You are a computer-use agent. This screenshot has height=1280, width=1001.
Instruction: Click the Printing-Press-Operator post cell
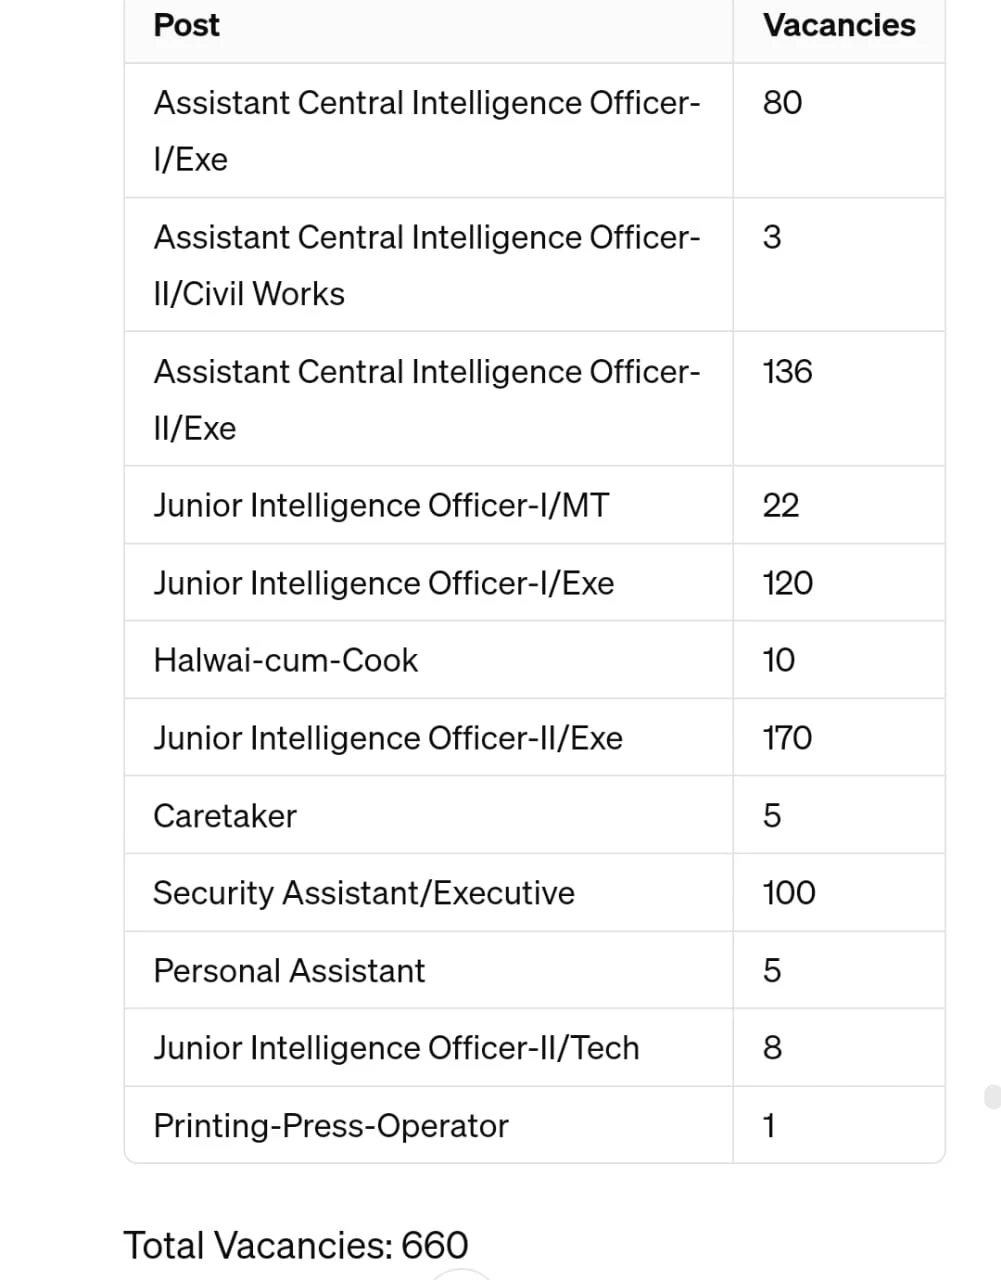[x=330, y=1126]
